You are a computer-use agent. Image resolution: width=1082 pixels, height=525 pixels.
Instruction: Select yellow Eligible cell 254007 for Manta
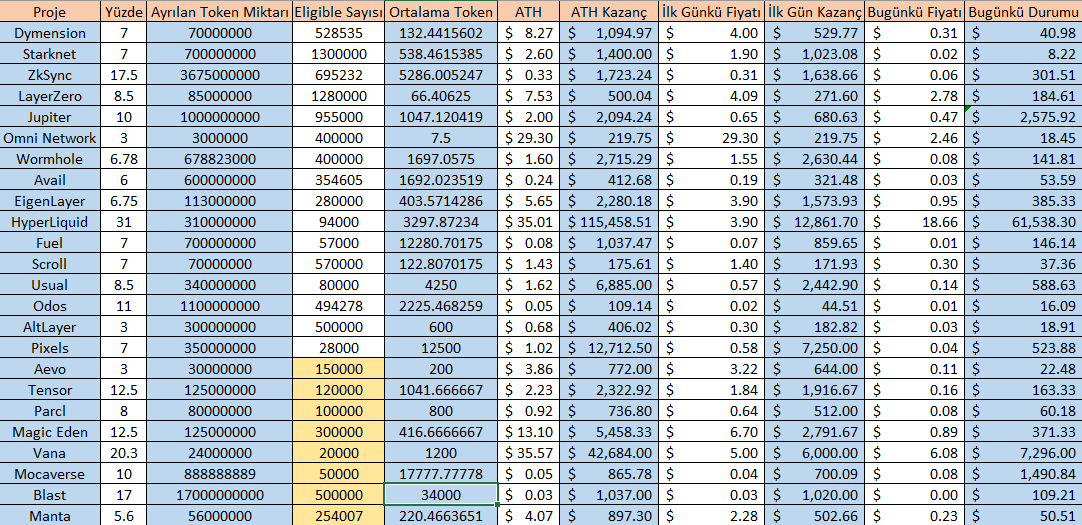(337, 515)
